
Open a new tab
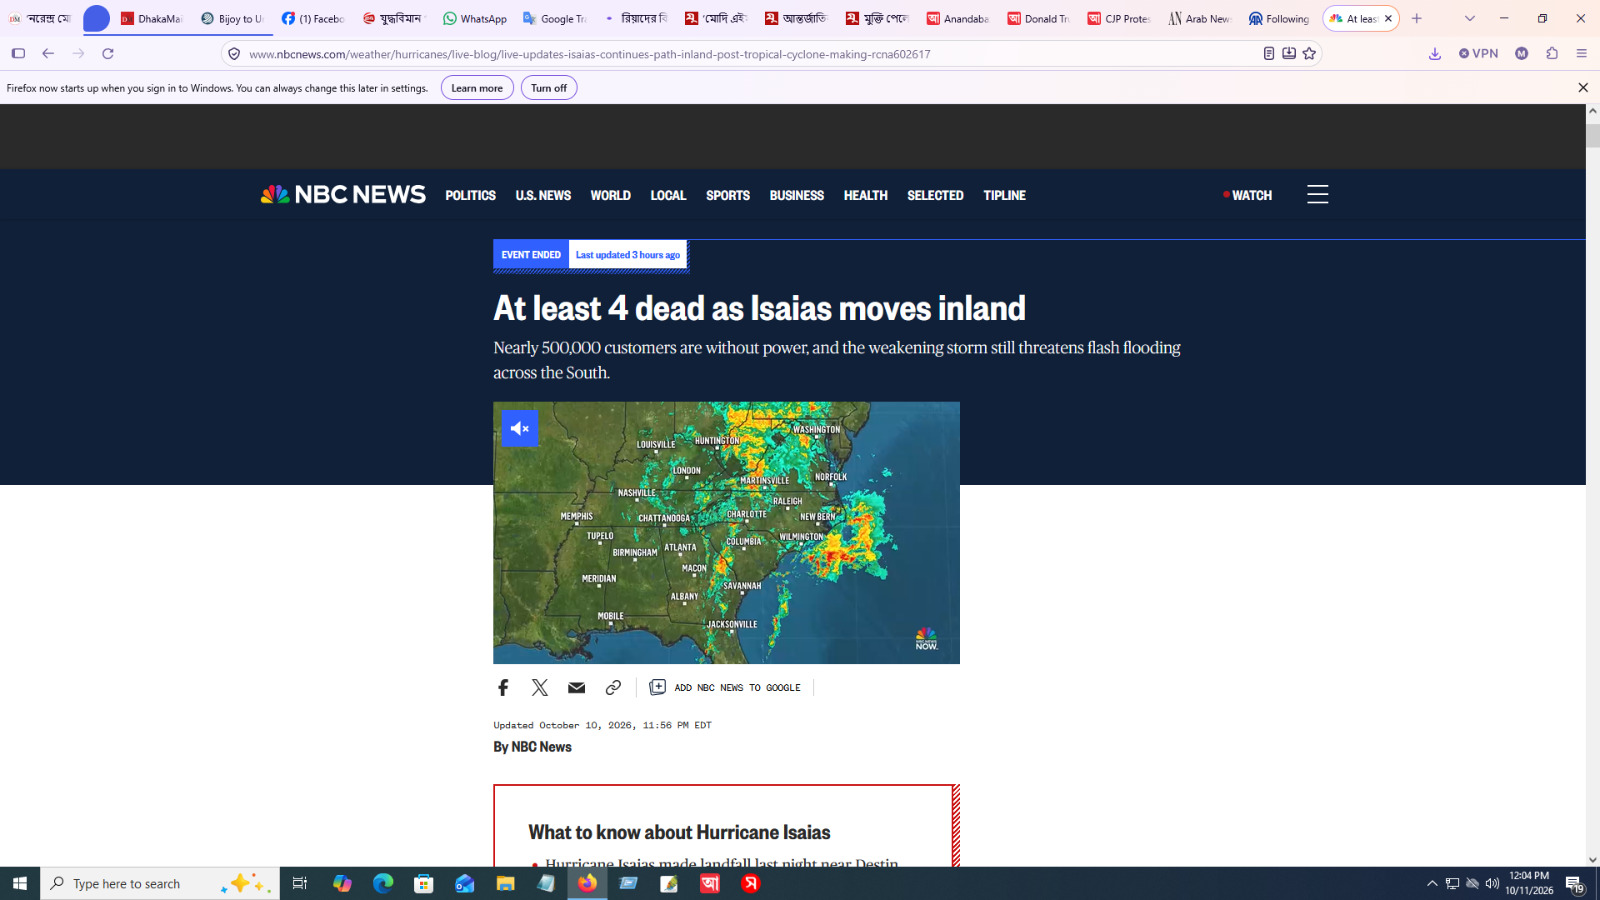[1416, 19]
